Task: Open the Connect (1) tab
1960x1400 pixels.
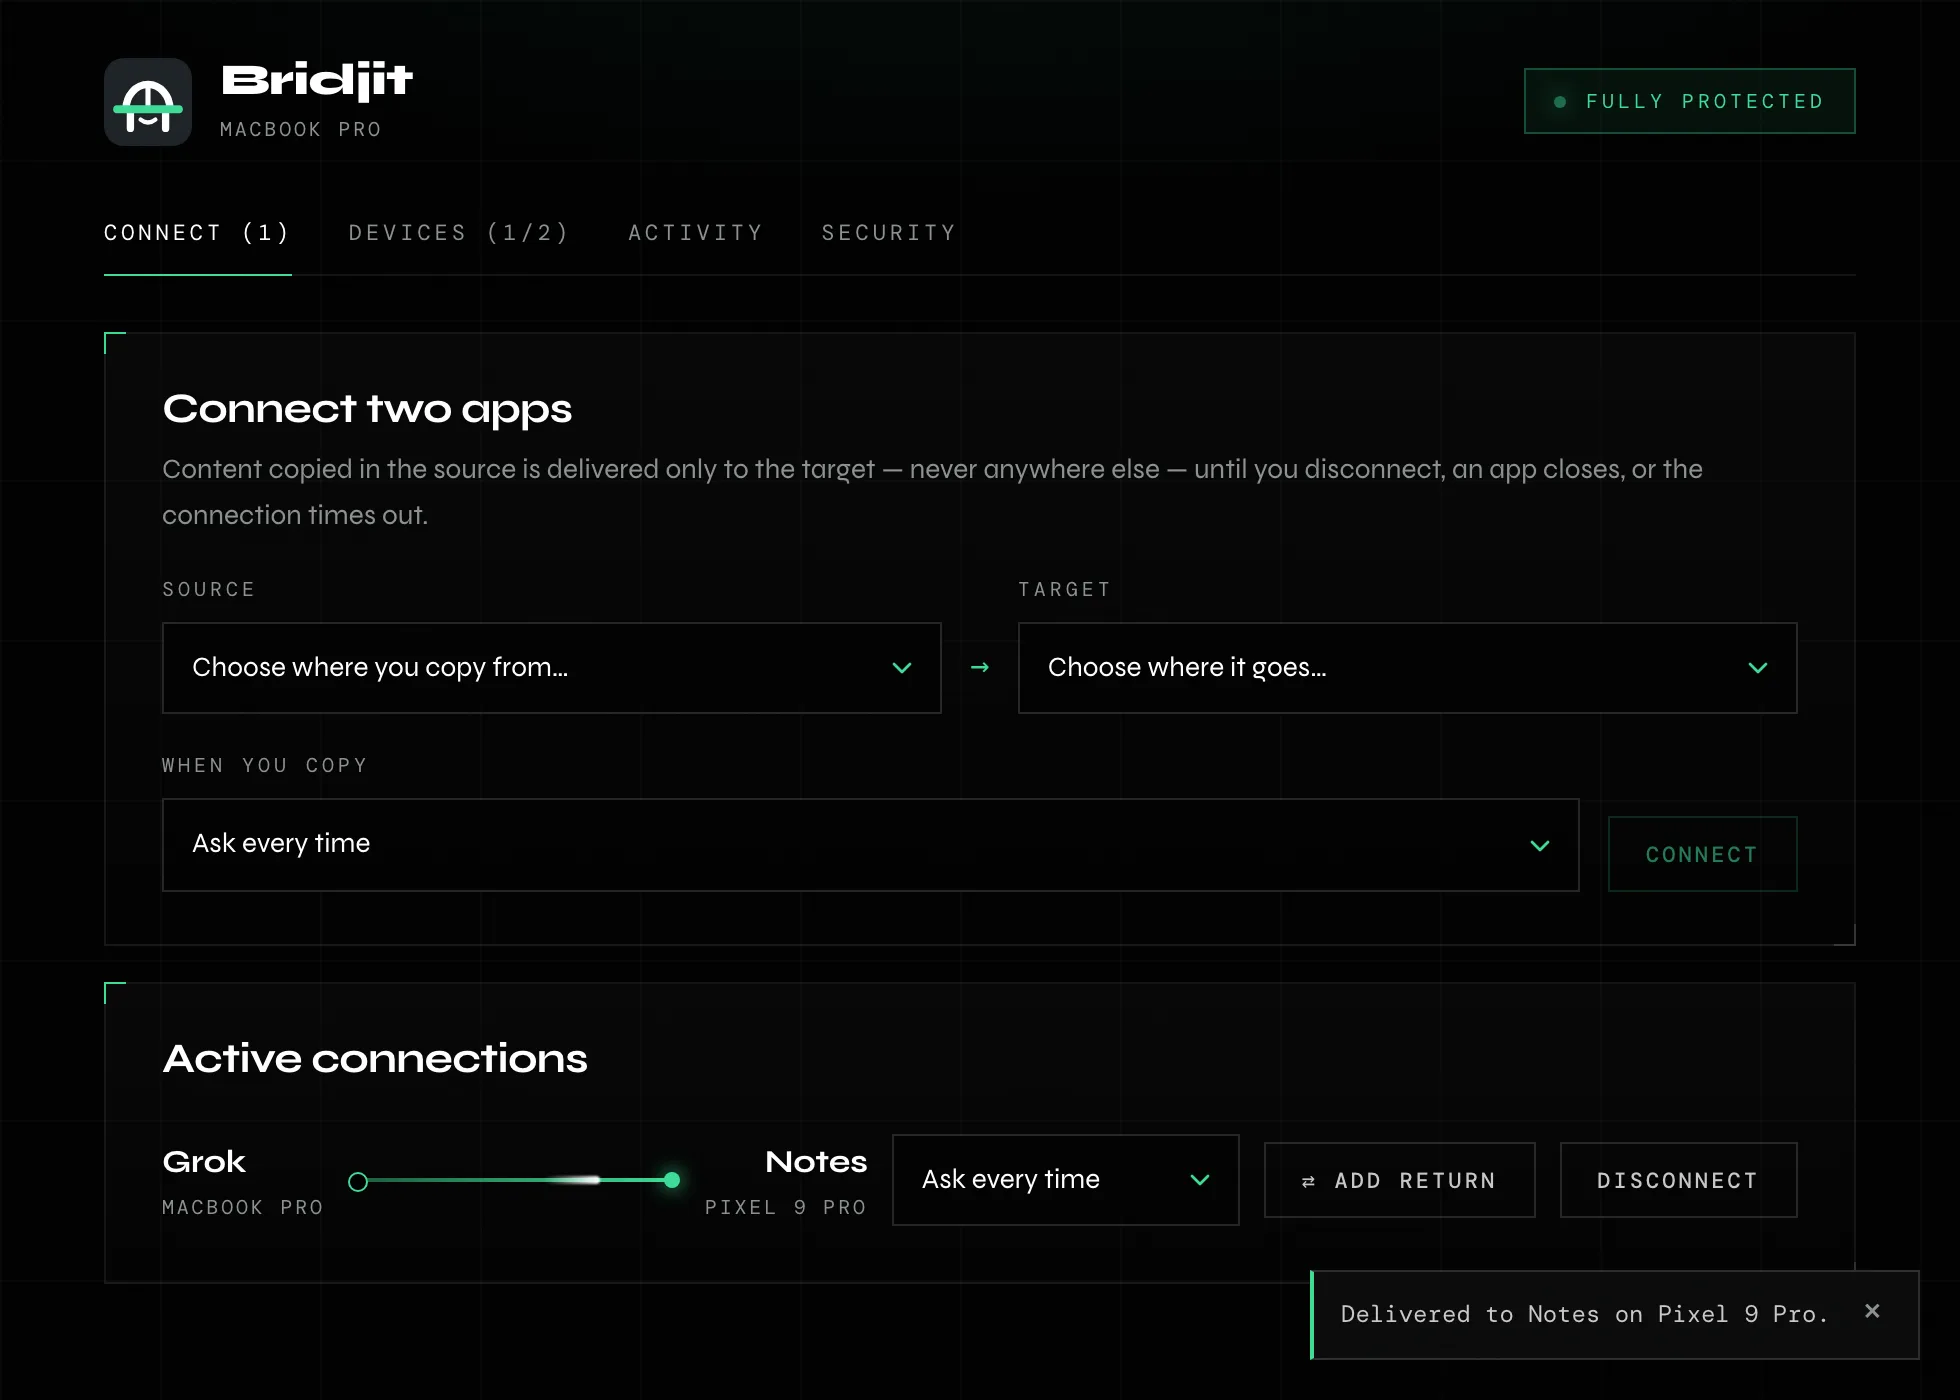Action: pos(197,233)
